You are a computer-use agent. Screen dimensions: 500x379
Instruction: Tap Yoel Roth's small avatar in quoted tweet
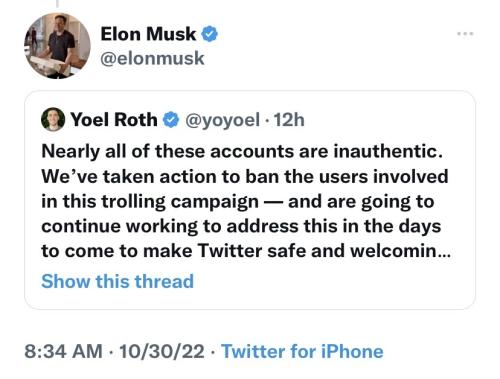click(53, 119)
